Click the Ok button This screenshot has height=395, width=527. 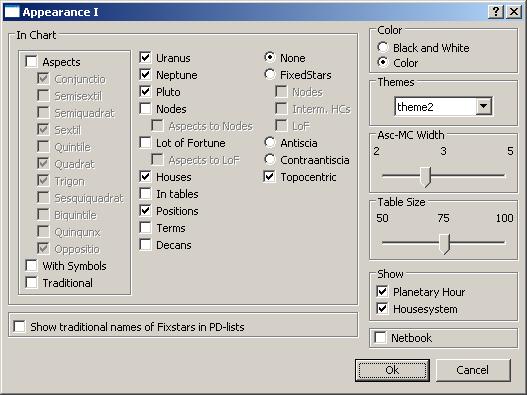(x=392, y=370)
